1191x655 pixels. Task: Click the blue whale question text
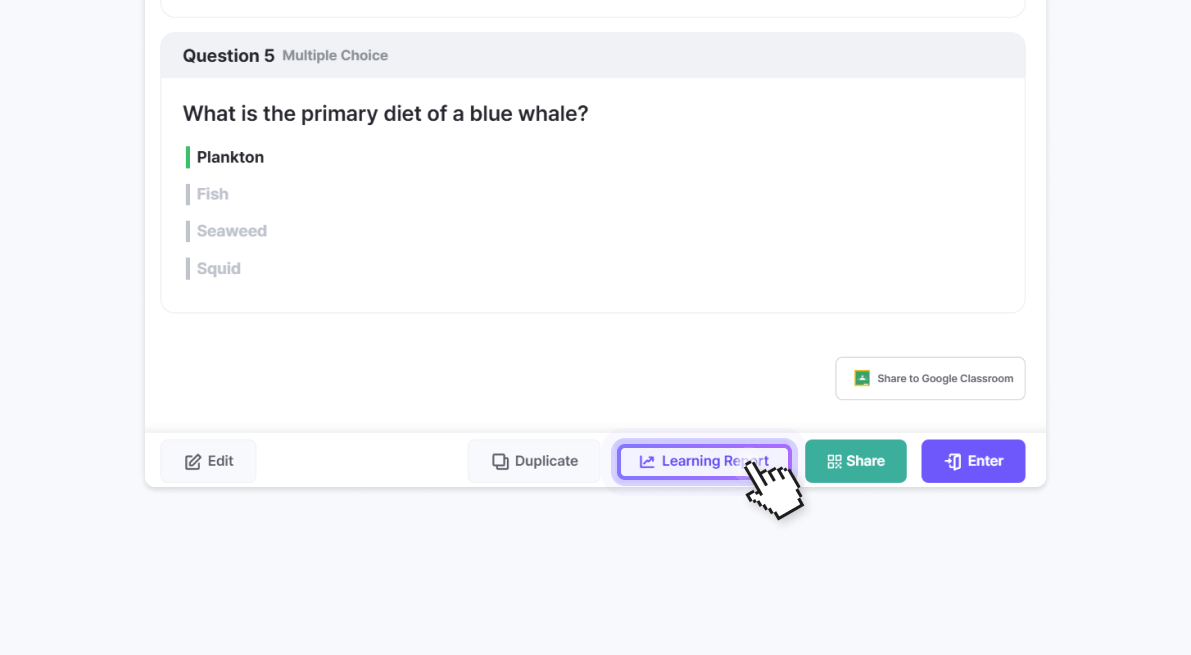click(385, 114)
